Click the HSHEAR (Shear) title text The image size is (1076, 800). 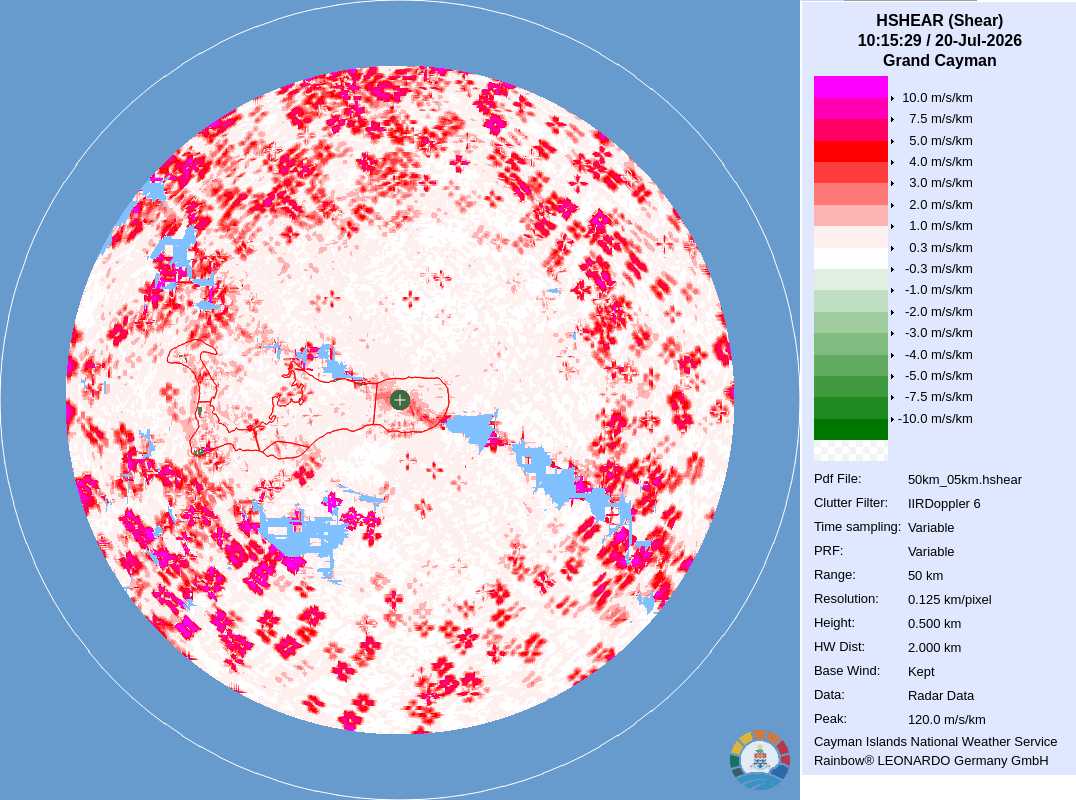click(x=939, y=21)
